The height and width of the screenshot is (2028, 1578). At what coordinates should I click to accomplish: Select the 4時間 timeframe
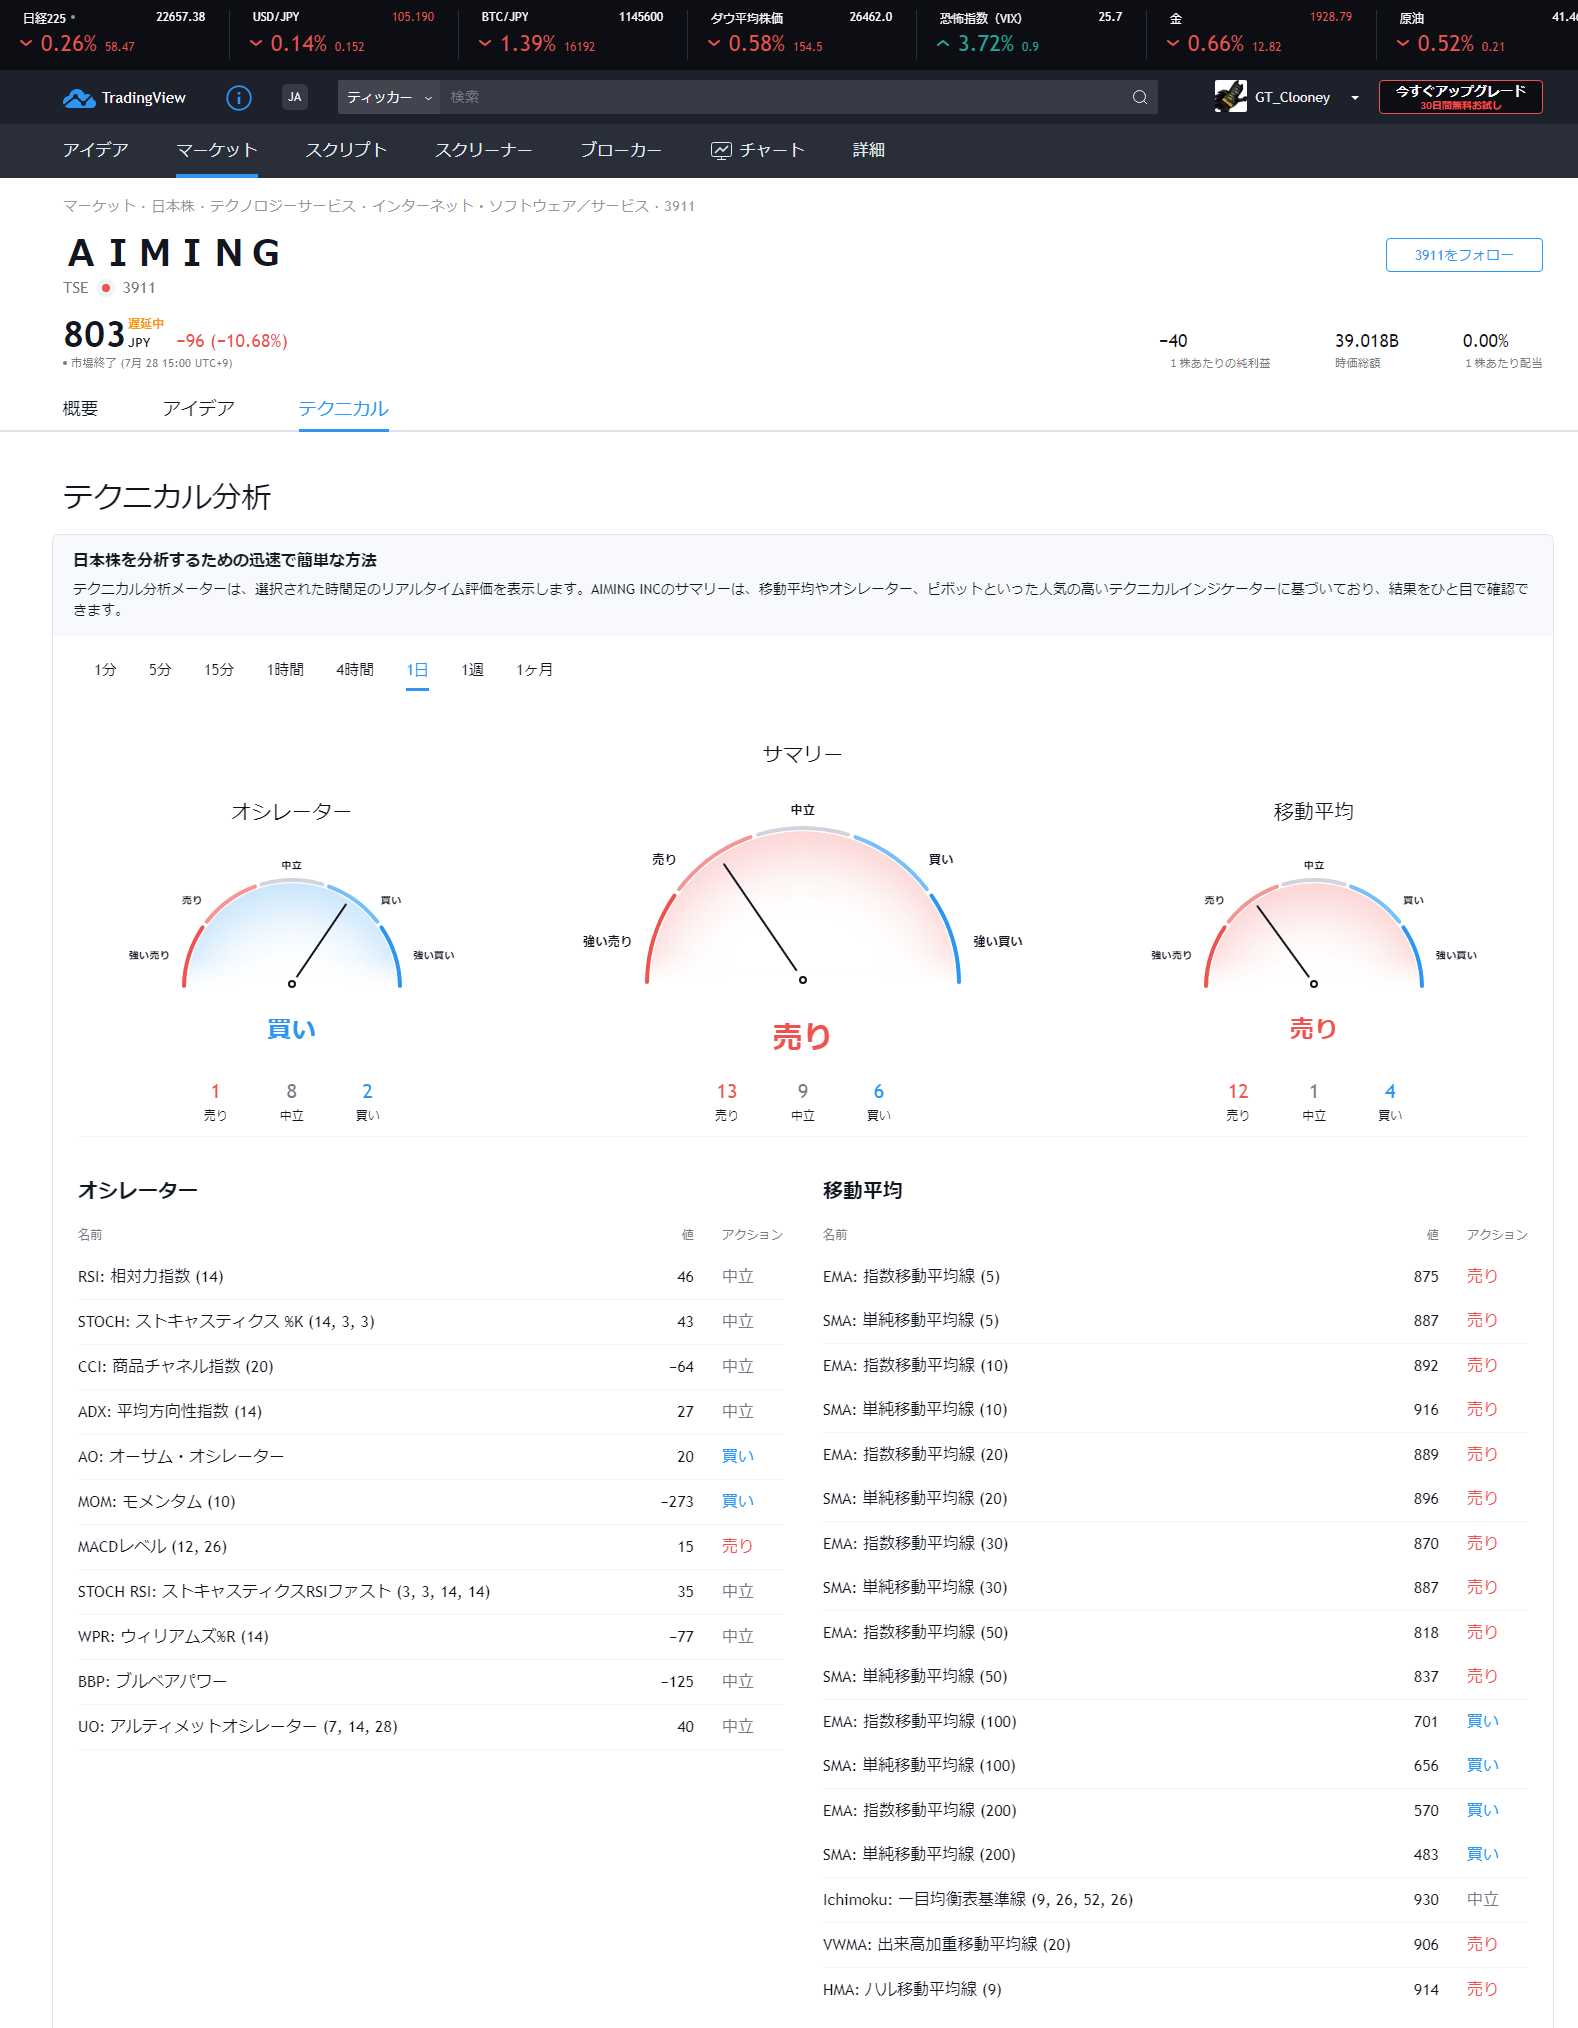click(355, 670)
